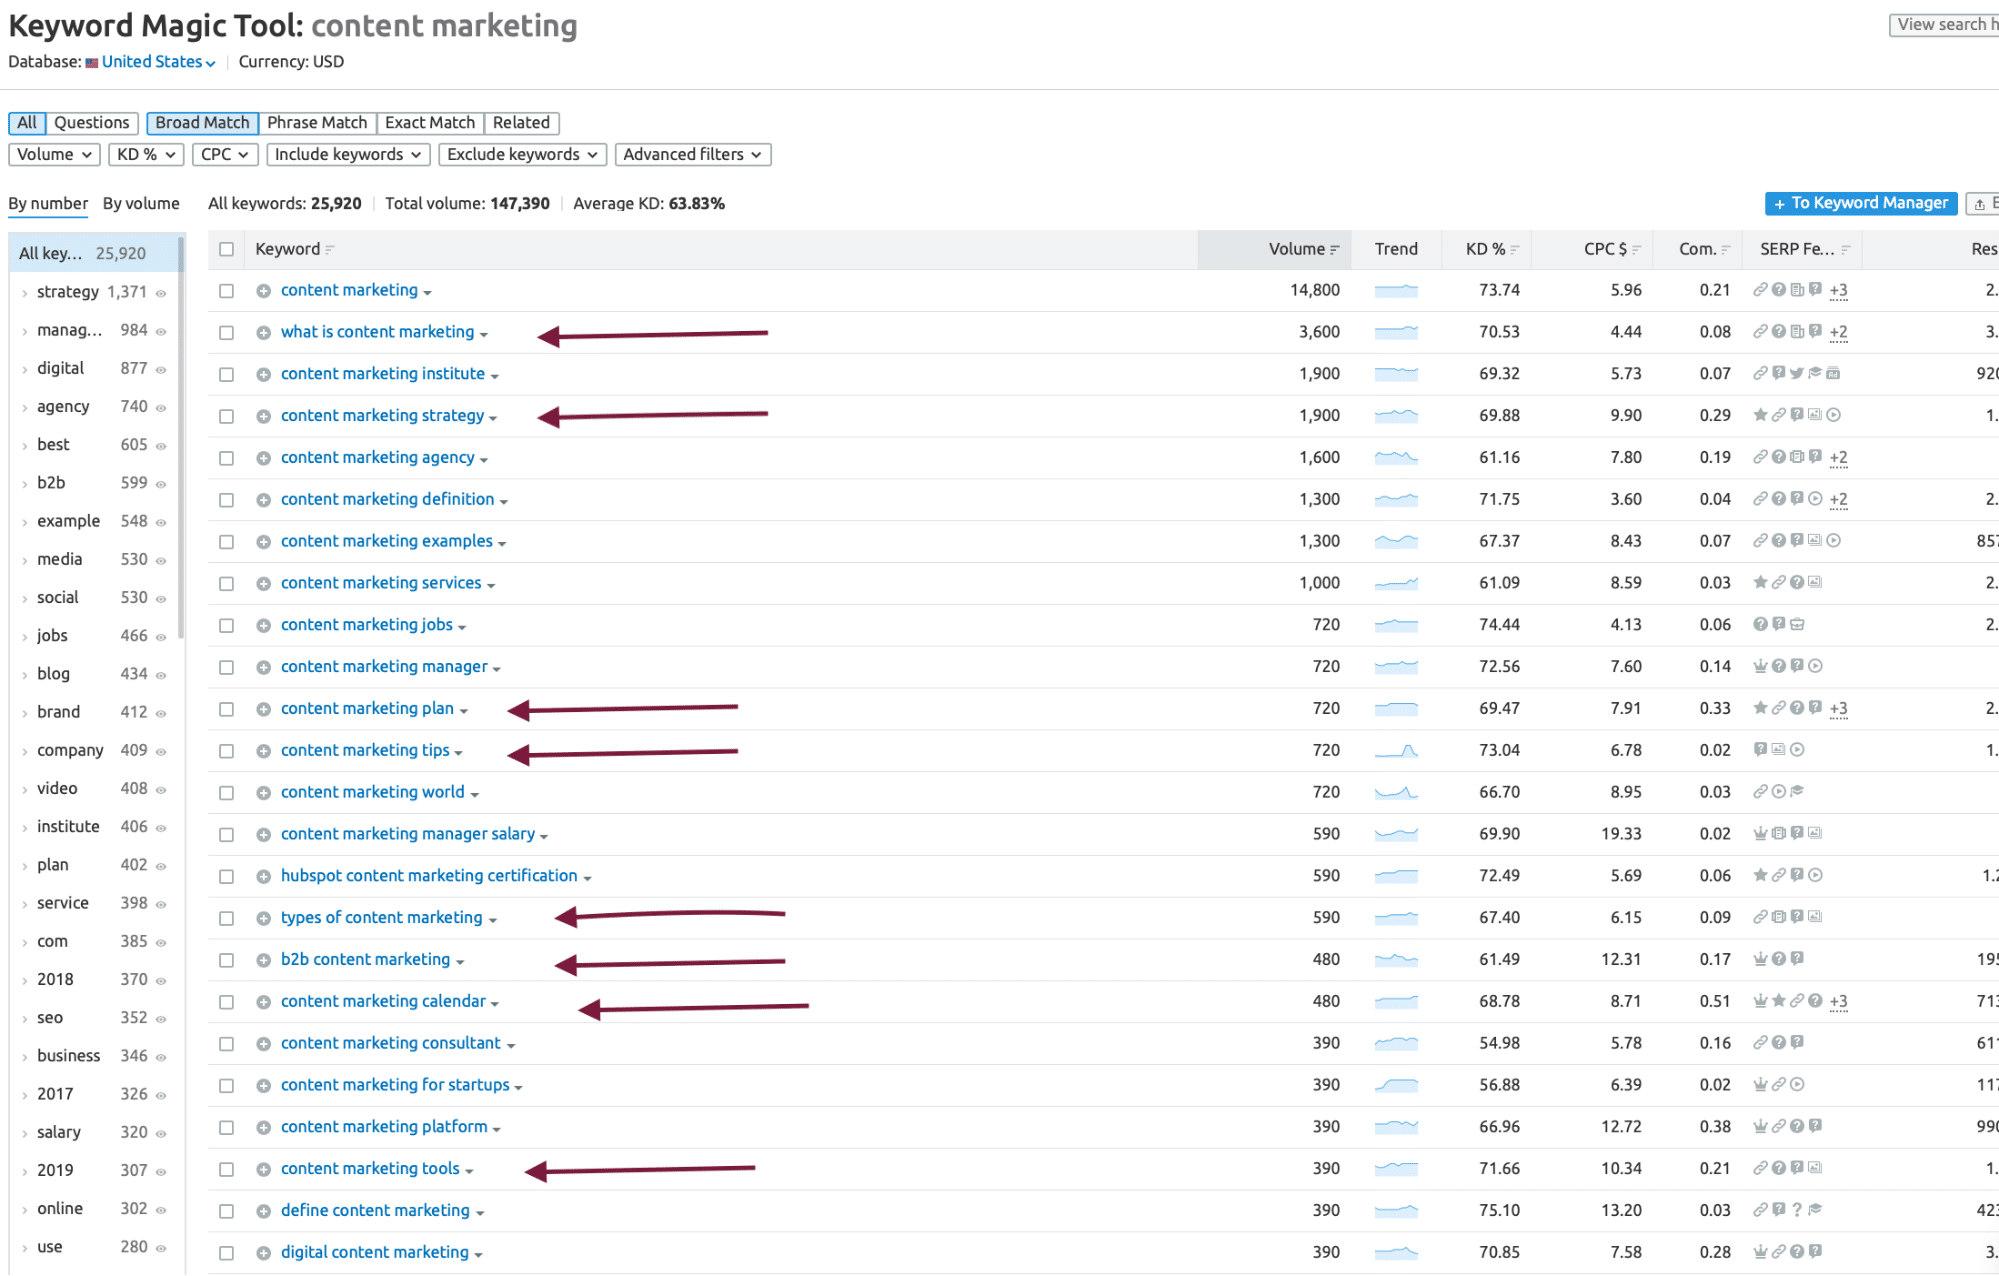
Task: Check the select-all checkbox in the table header
Action: (227, 250)
